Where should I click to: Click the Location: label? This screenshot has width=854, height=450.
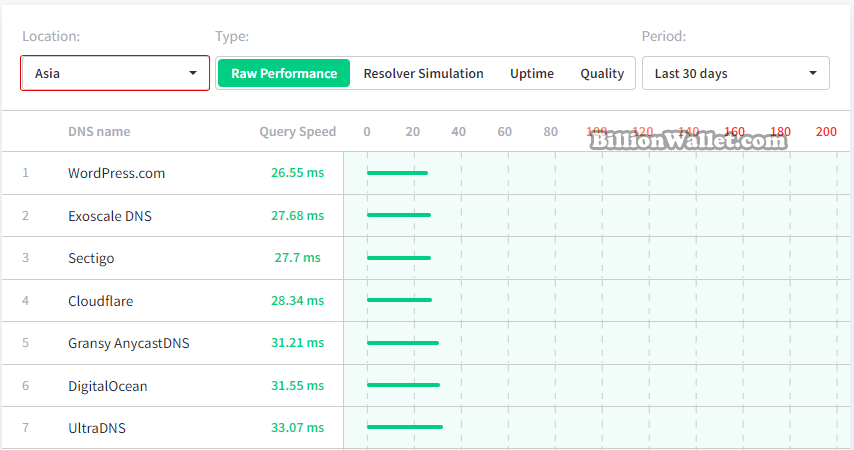51,37
